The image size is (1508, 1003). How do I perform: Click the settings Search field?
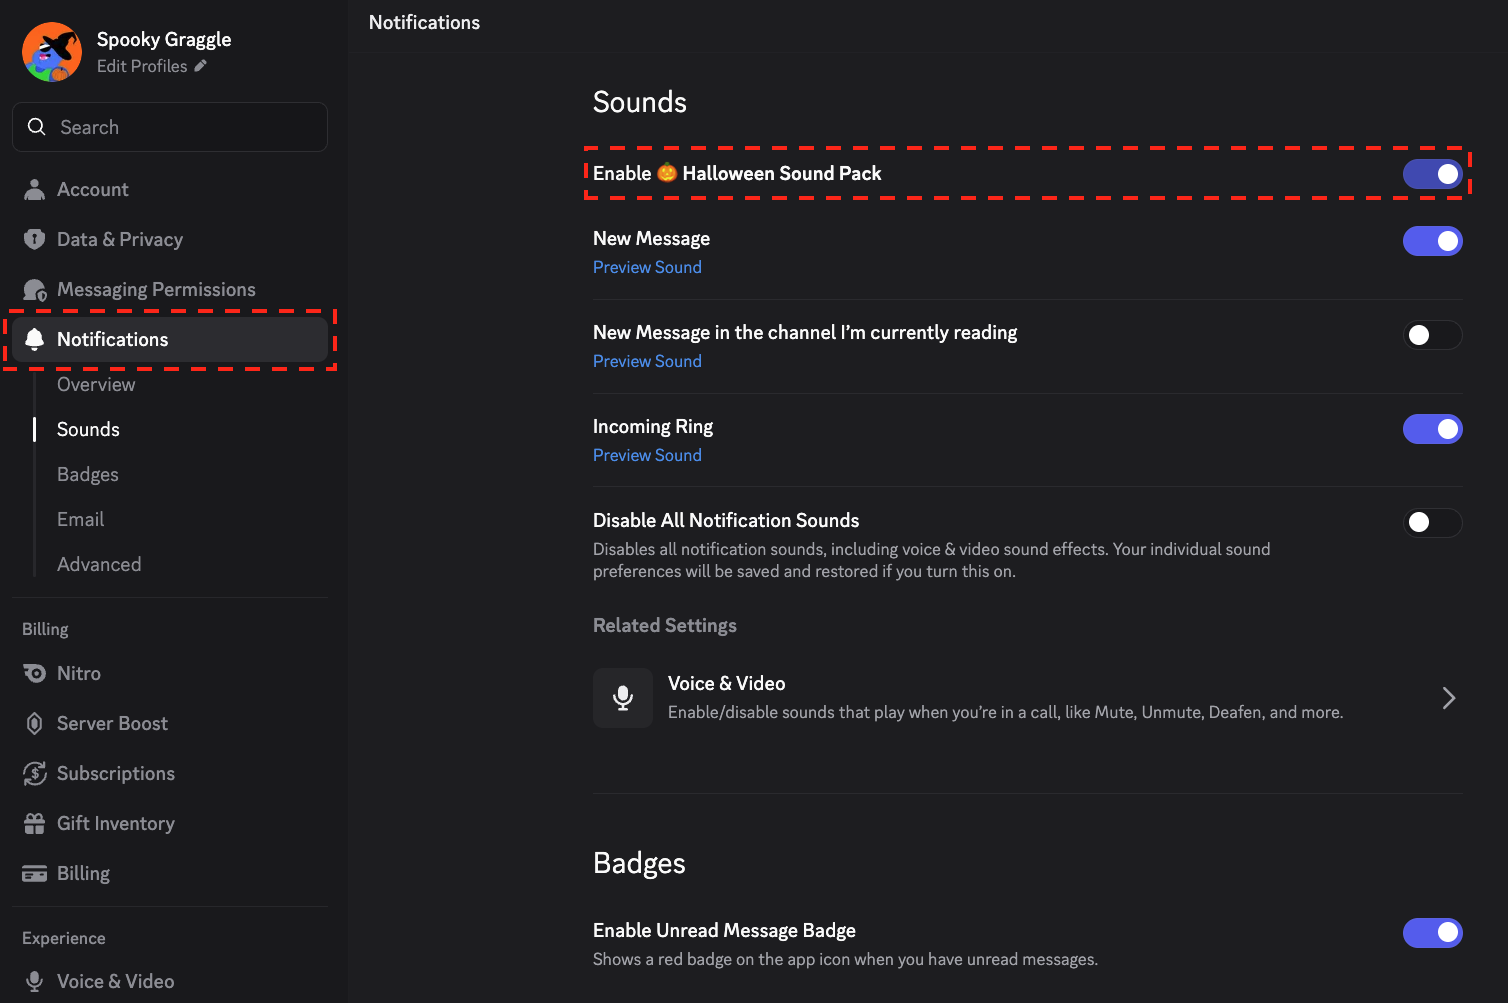(x=170, y=127)
